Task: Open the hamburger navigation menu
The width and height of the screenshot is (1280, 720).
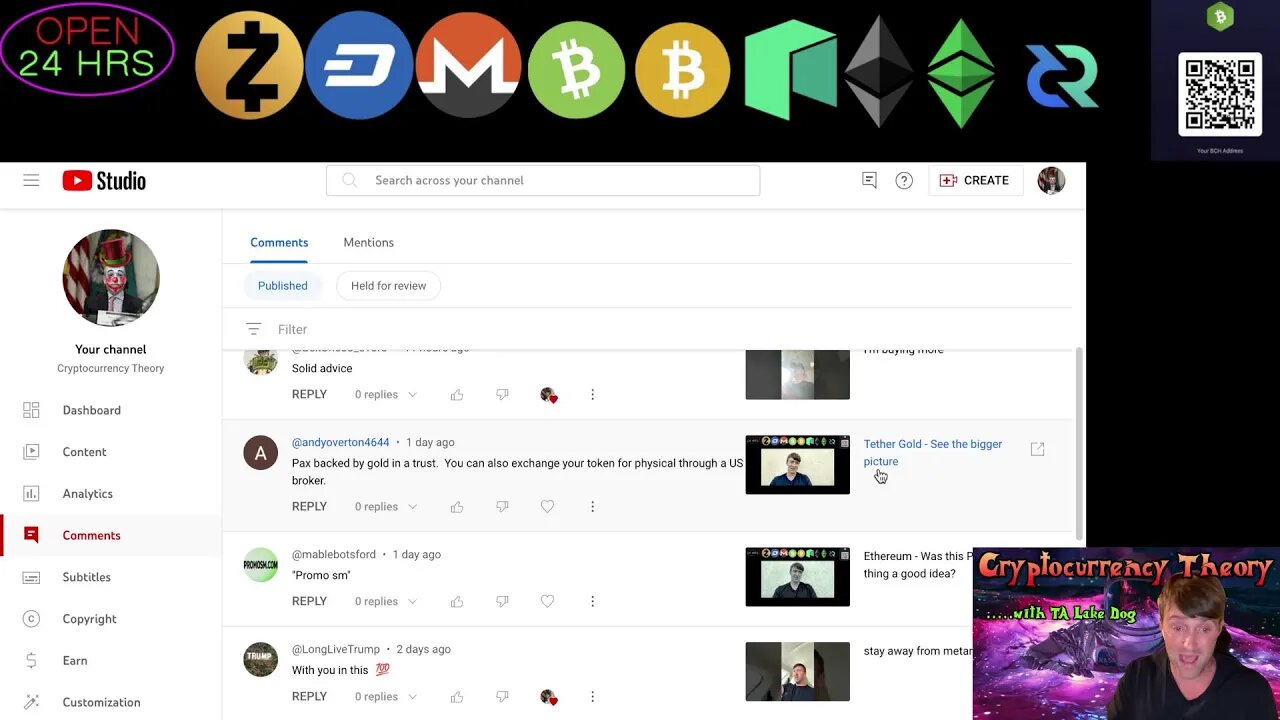Action: (31, 180)
